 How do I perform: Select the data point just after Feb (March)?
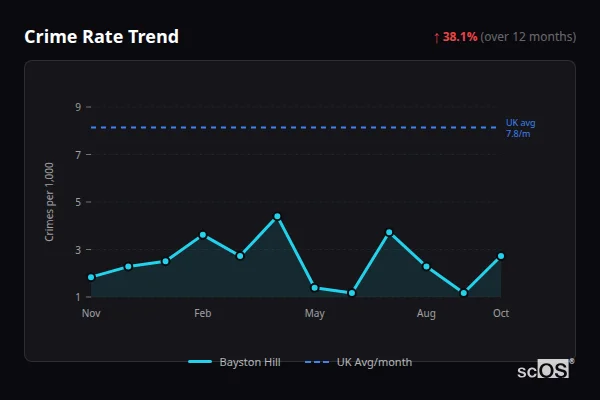[240, 256]
